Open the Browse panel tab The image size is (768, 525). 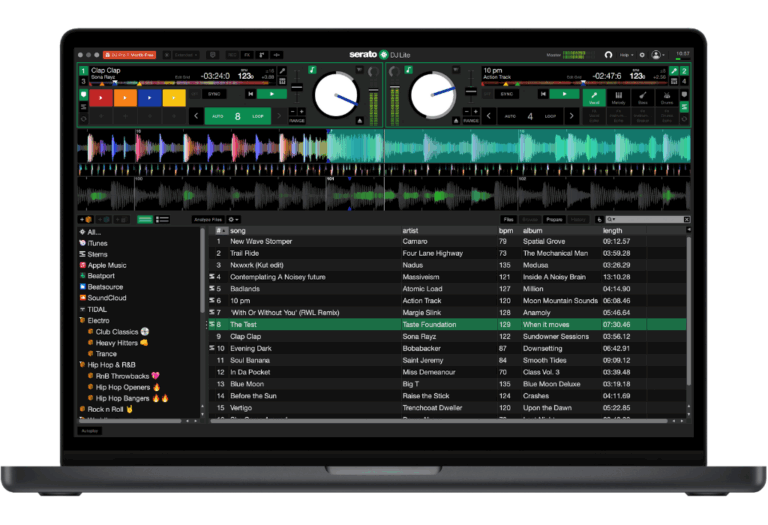[530, 219]
